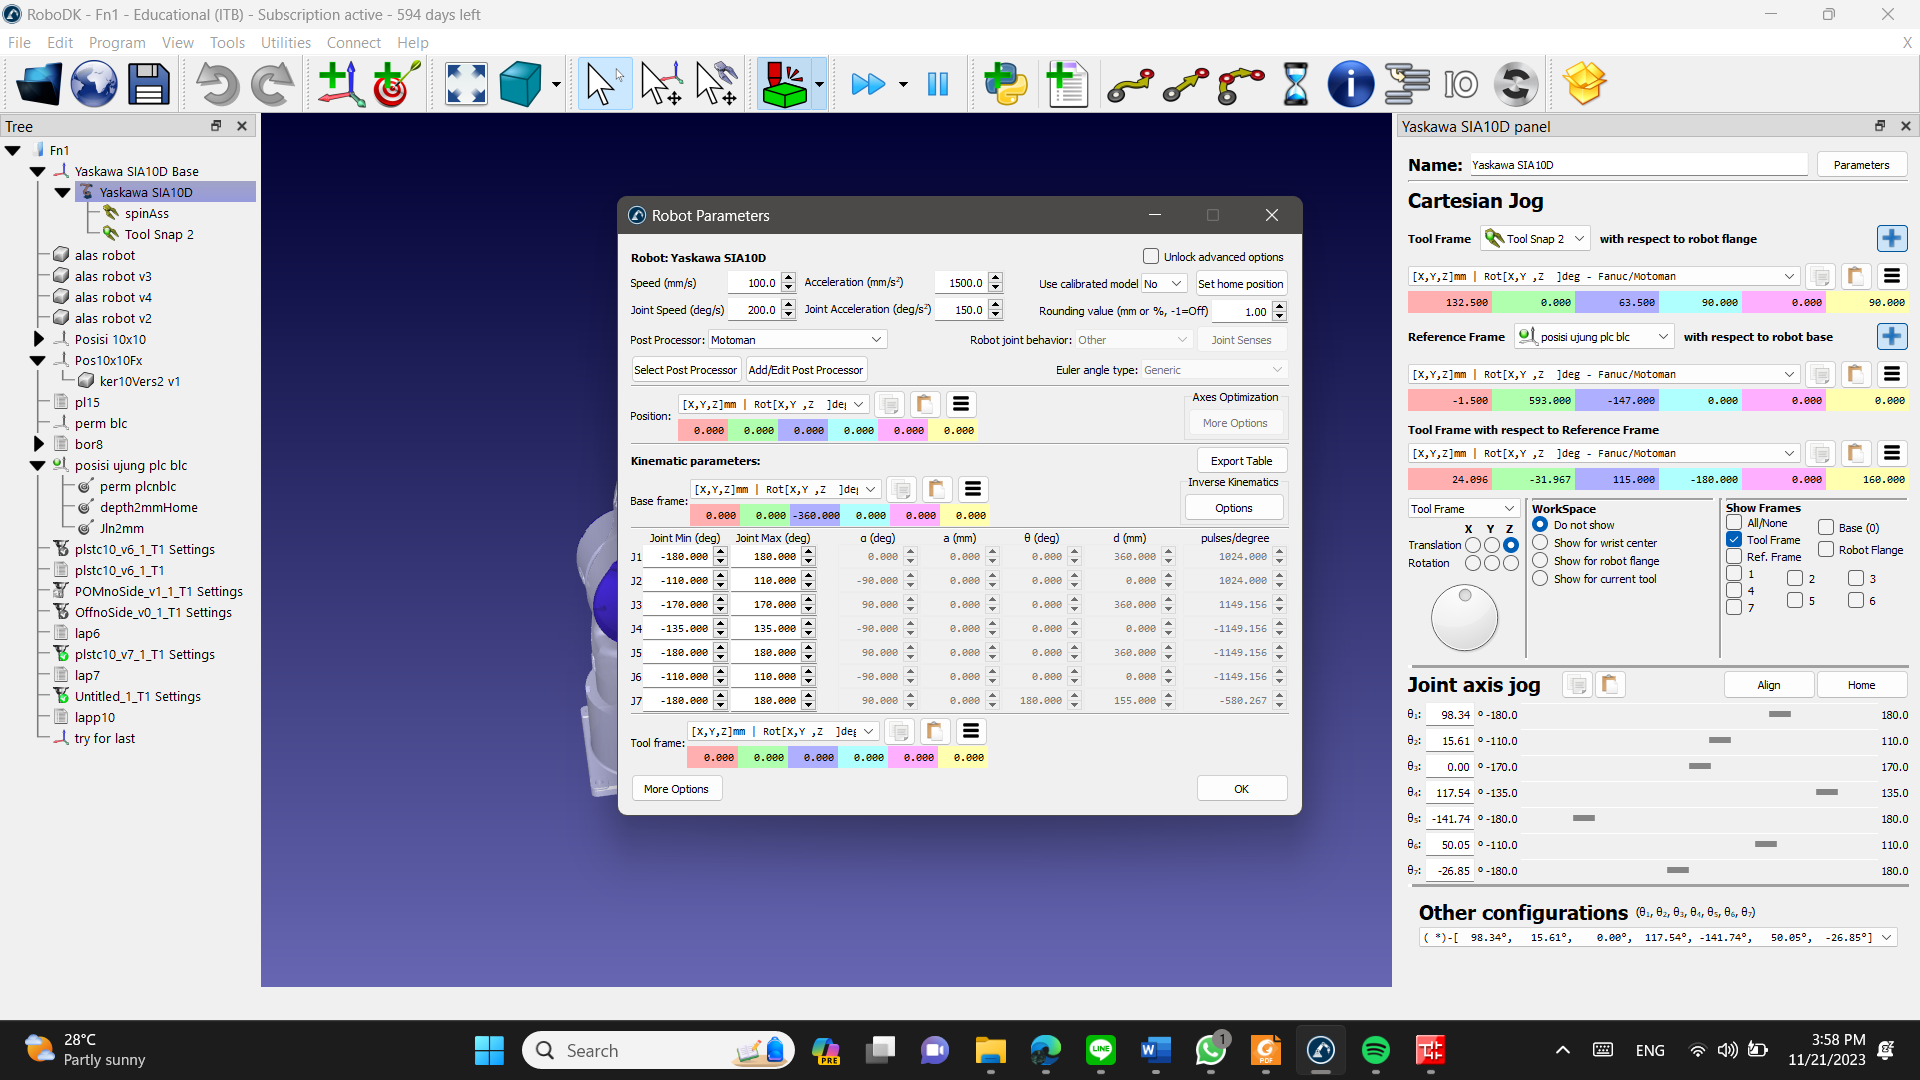Open the Python script toolbar icon
1920x1080 pixels.
(x=1005, y=84)
